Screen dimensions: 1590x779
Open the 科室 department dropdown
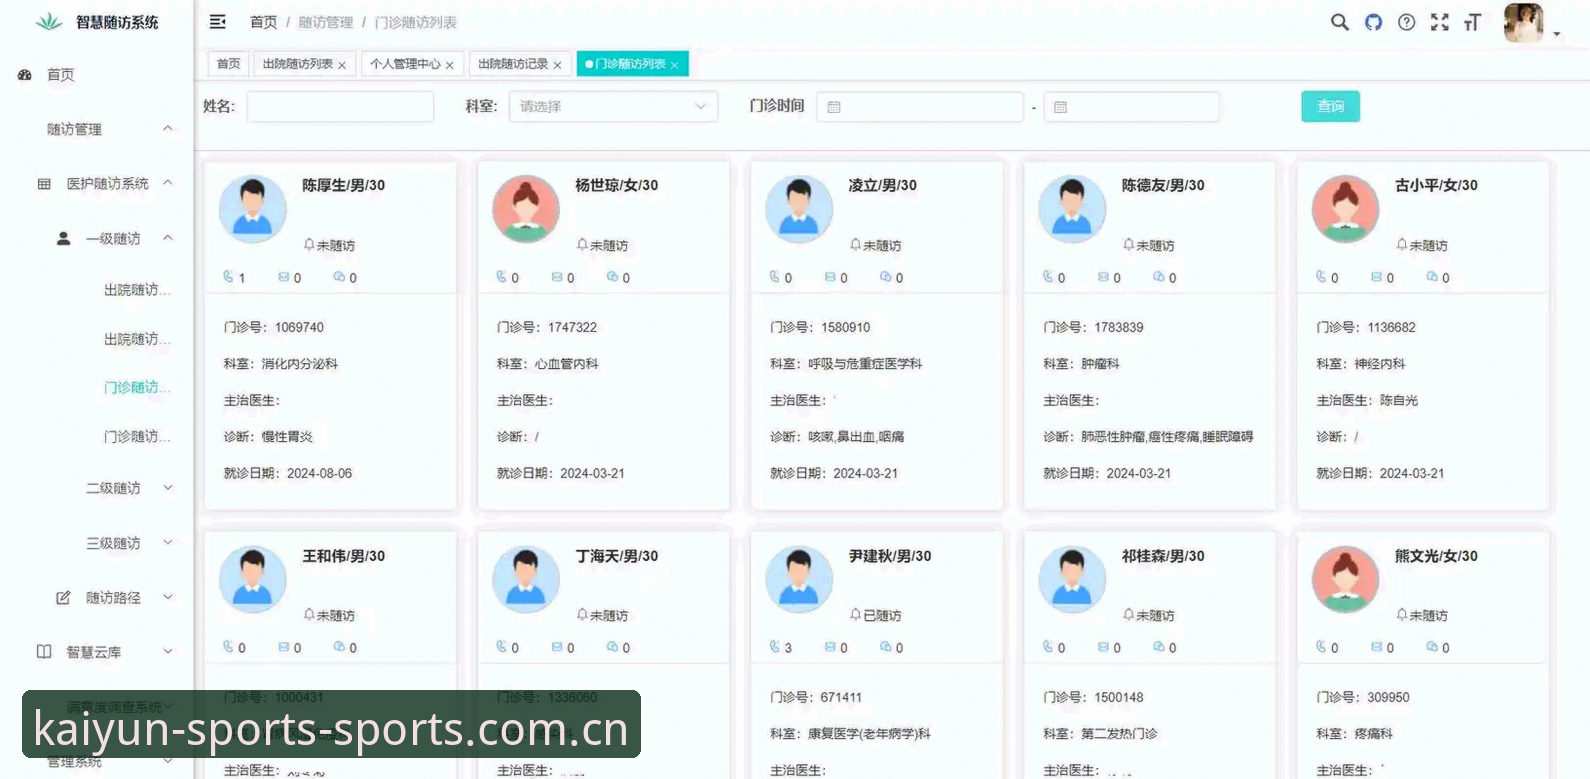(x=613, y=106)
